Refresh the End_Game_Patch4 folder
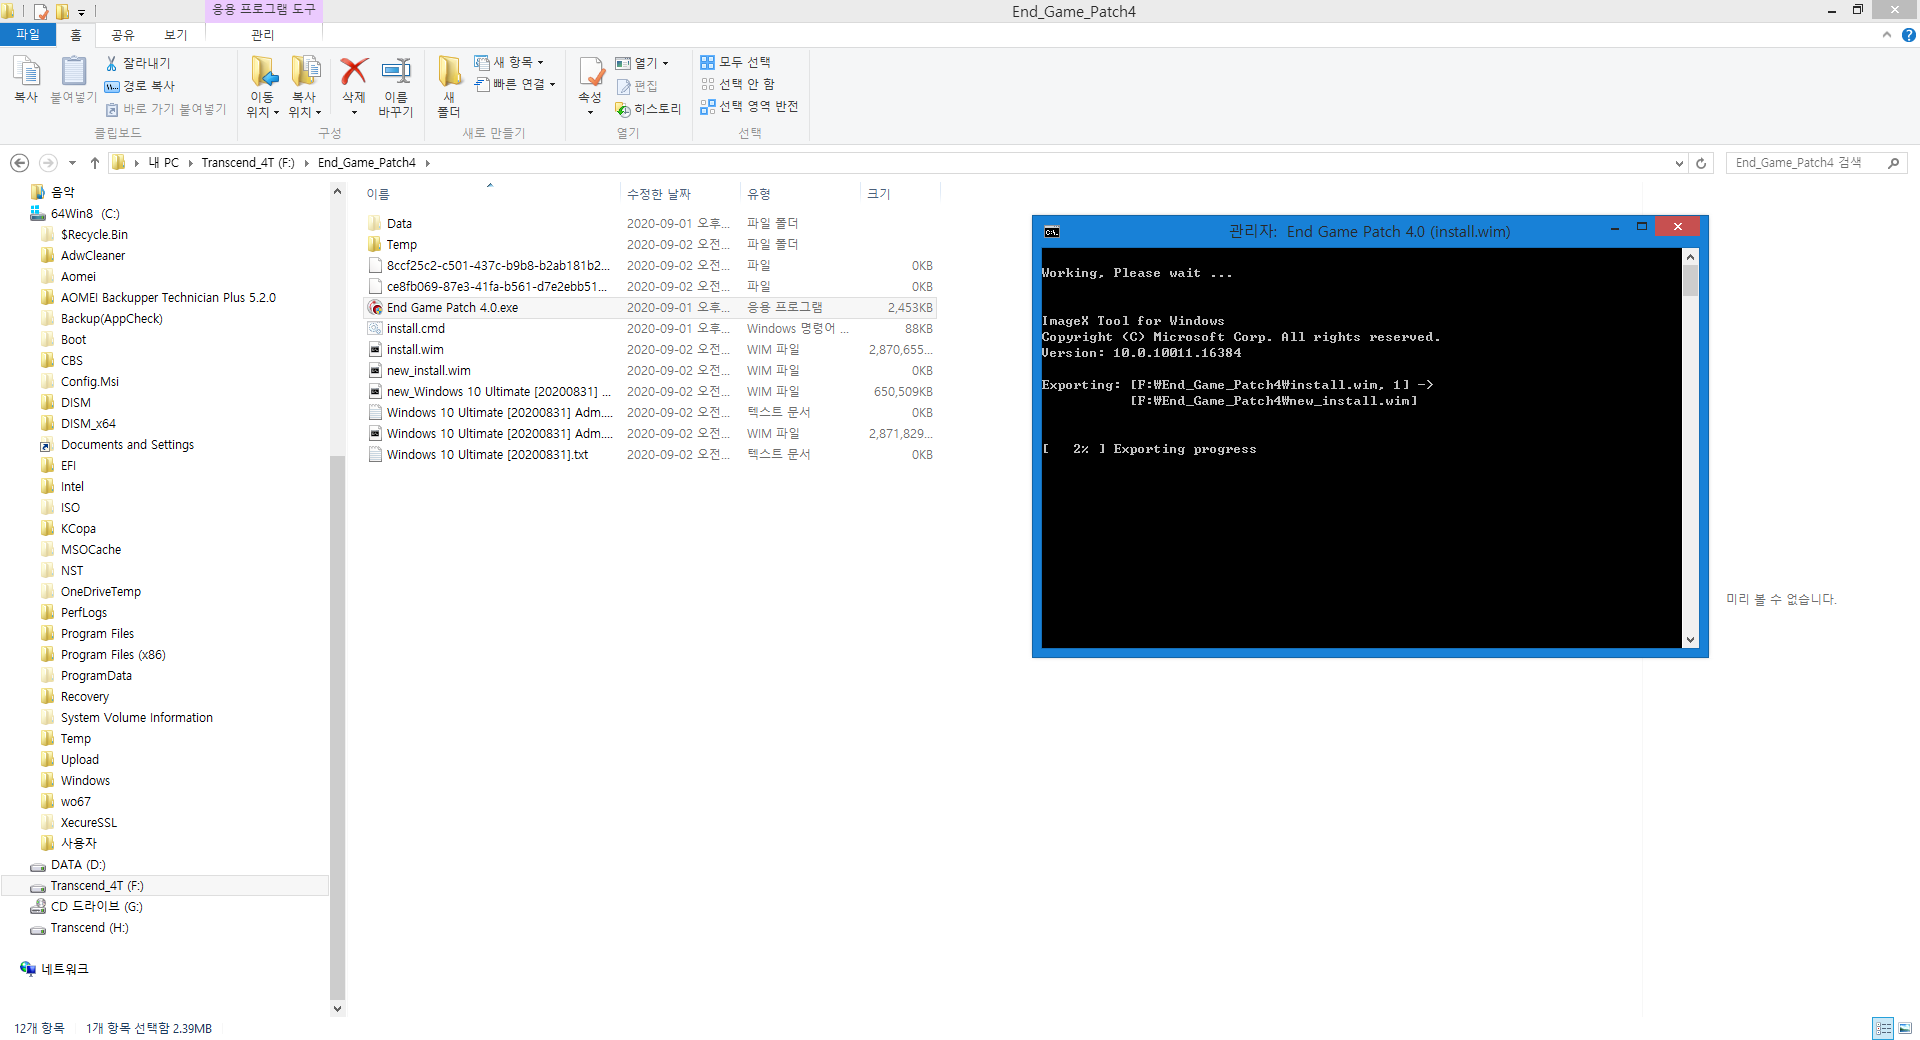1920x1040 pixels. 1701,163
